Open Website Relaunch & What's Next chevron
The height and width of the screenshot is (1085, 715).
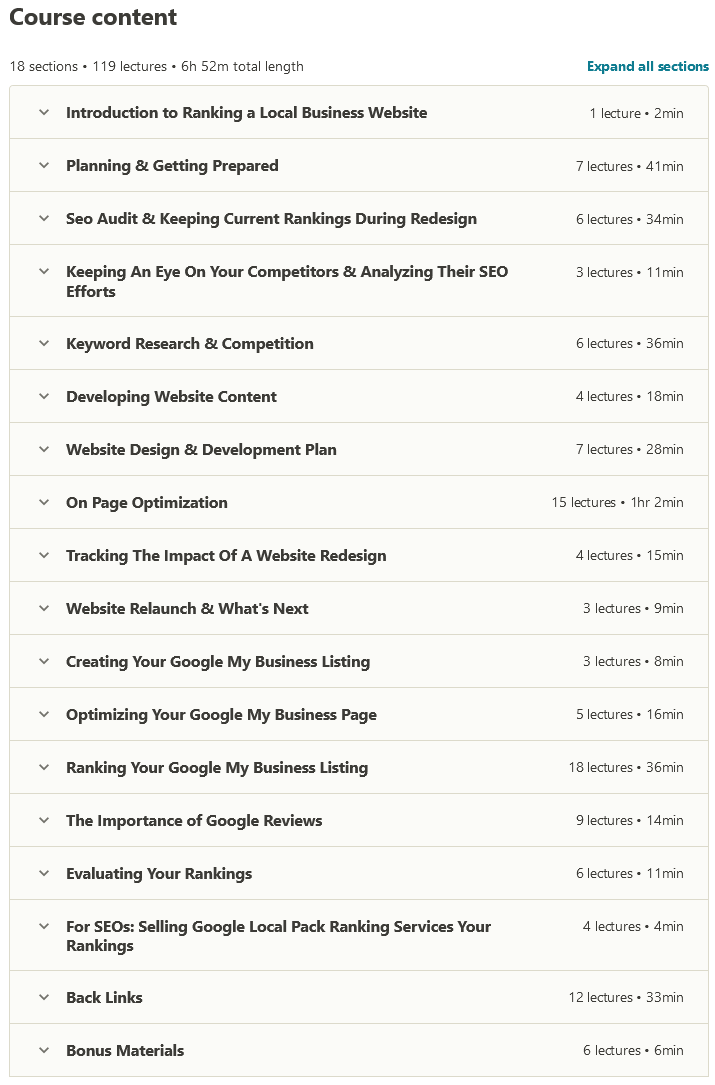[44, 608]
